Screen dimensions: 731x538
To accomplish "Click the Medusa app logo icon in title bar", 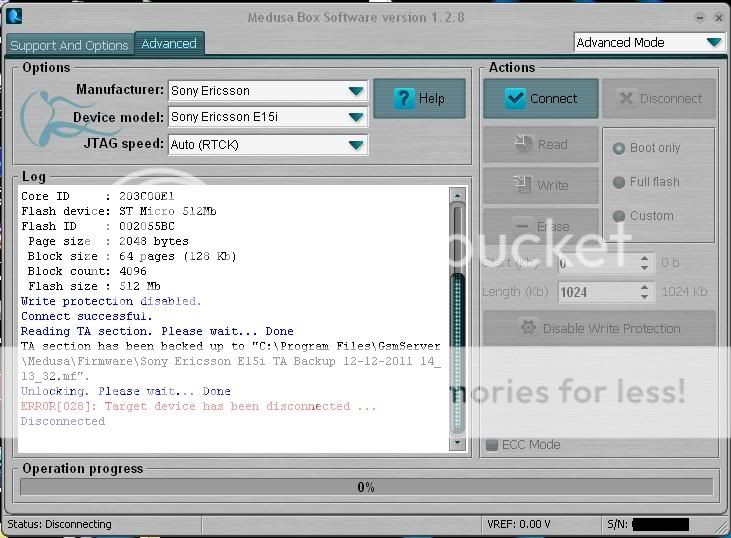I will tap(14, 16).
